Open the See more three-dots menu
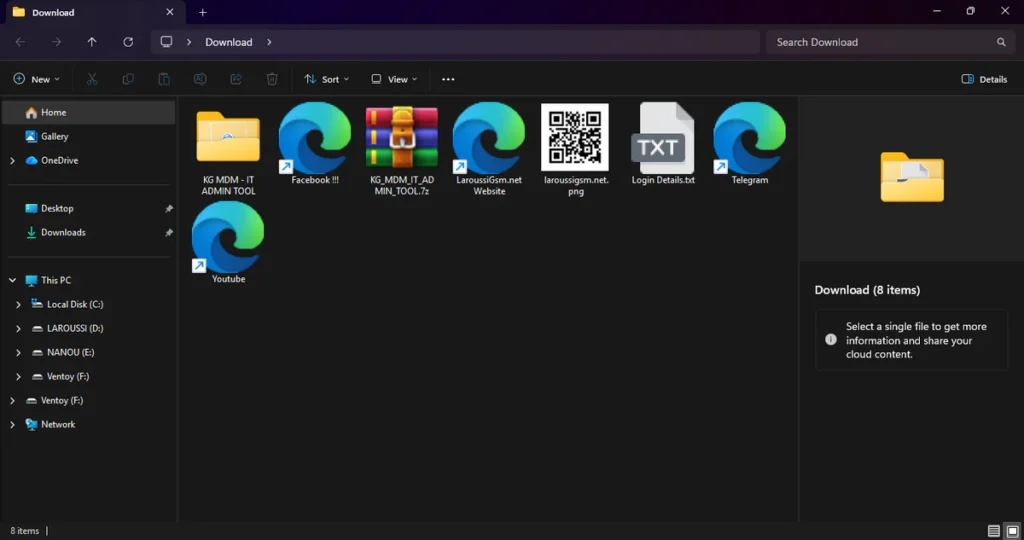This screenshot has height=540, width=1024. 448,79
